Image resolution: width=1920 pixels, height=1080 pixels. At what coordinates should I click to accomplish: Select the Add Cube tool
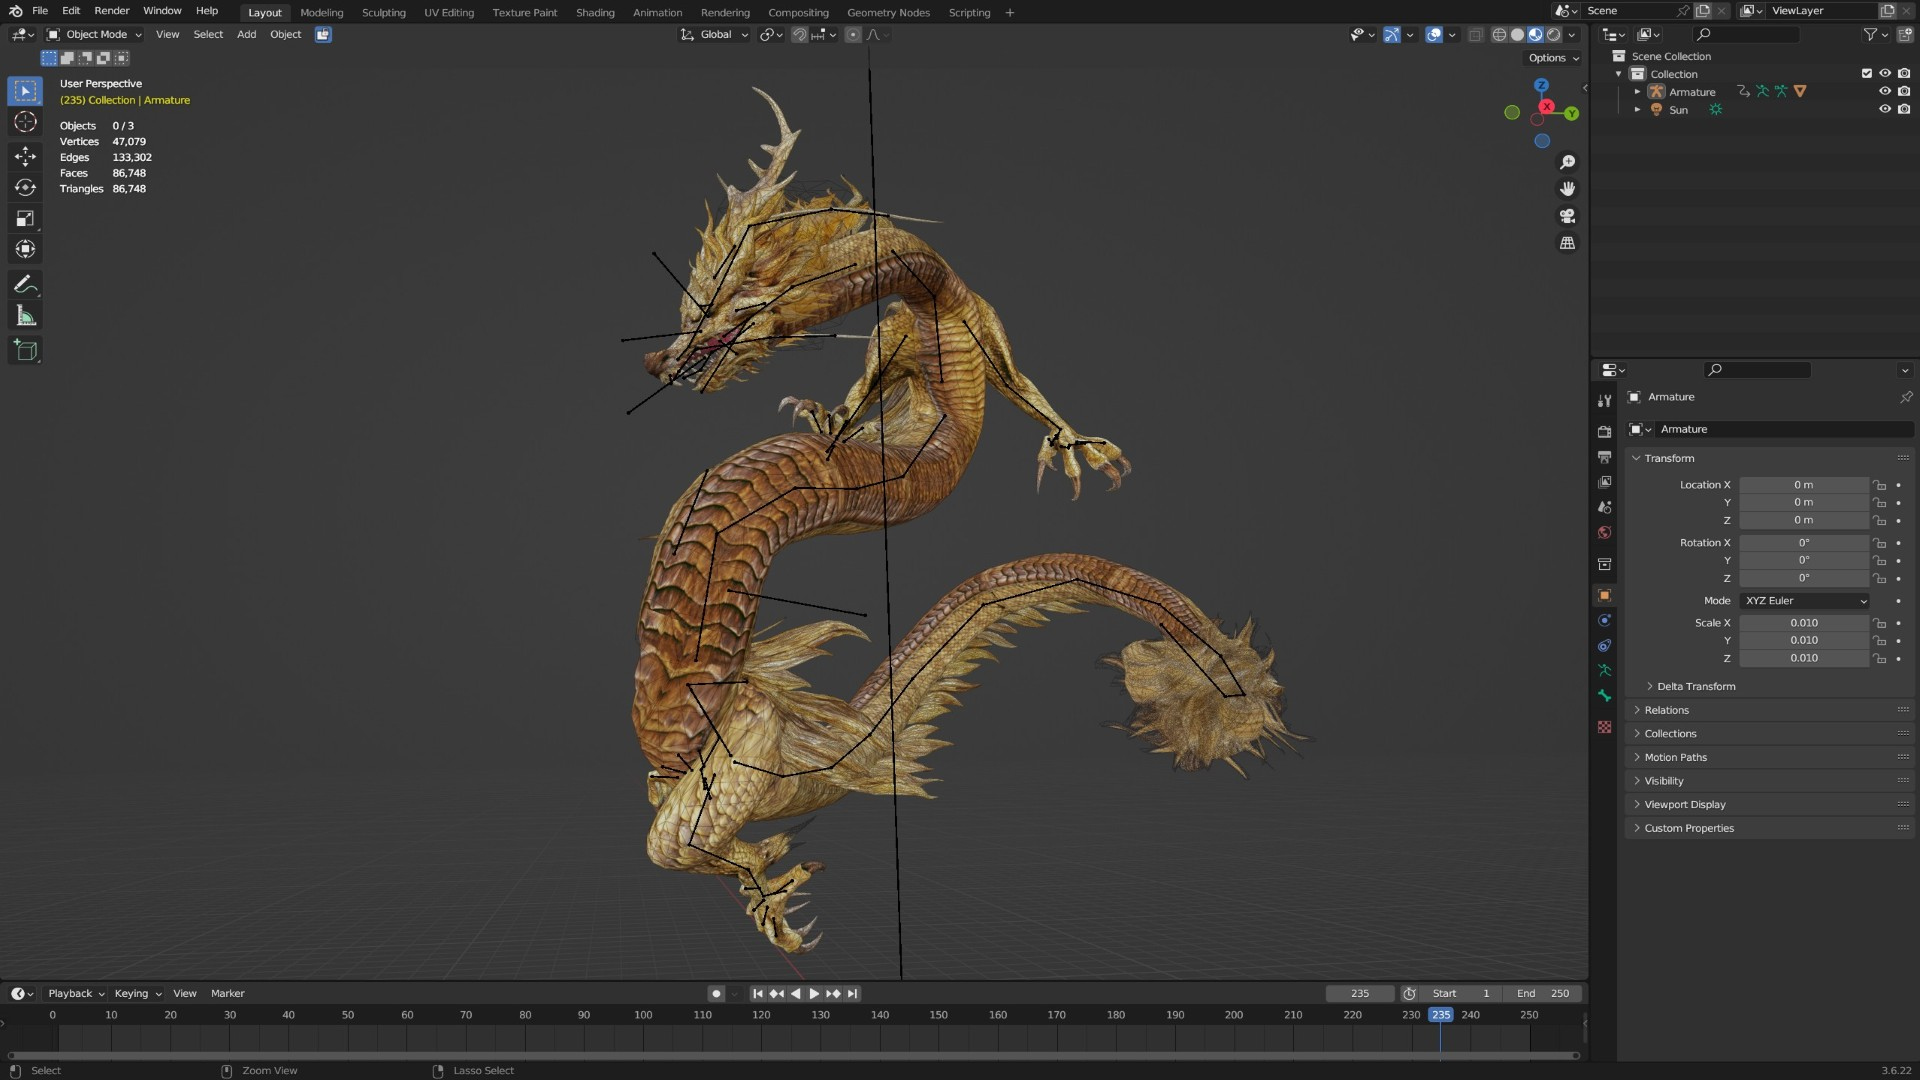click(25, 350)
